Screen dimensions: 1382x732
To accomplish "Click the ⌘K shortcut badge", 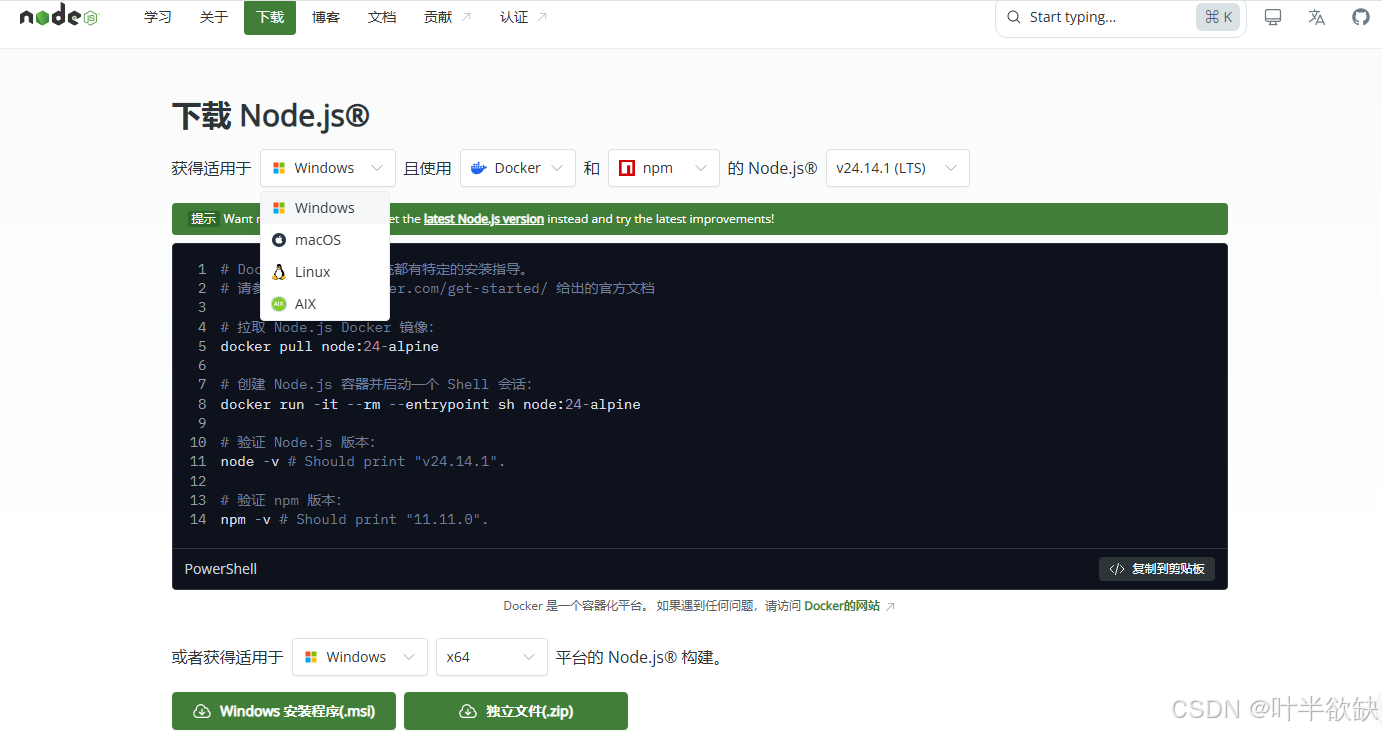I will (x=1218, y=17).
